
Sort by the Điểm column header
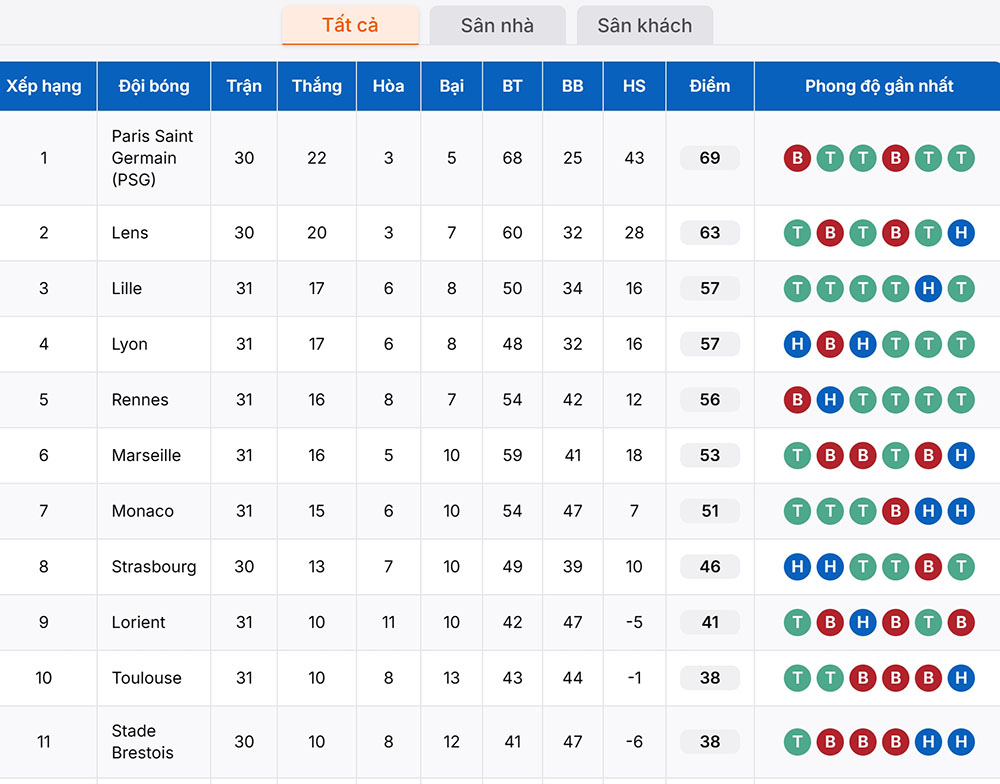click(710, 86)
